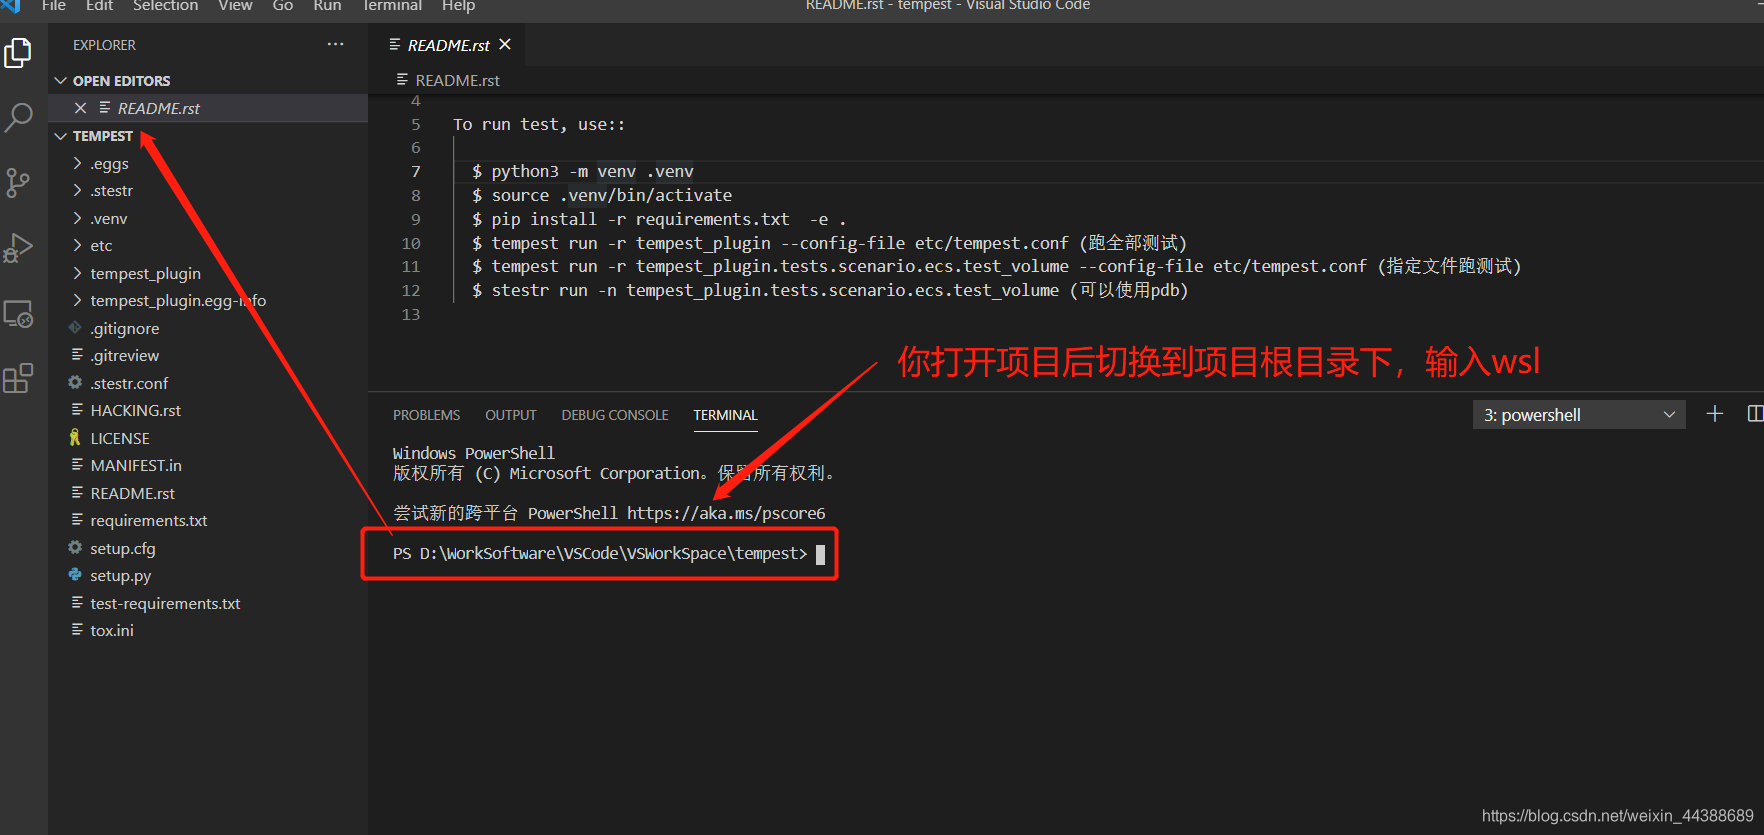This screenshot has width=1764, height=835.
Task: Open Explorer more actions ellipsis
Action: tap(335, 45)
